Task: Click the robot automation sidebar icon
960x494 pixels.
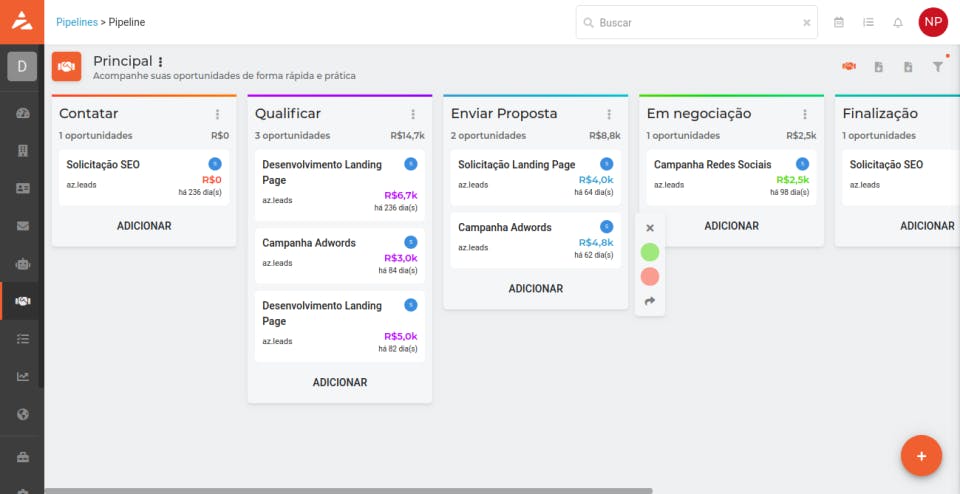Action: click(22, 264)
